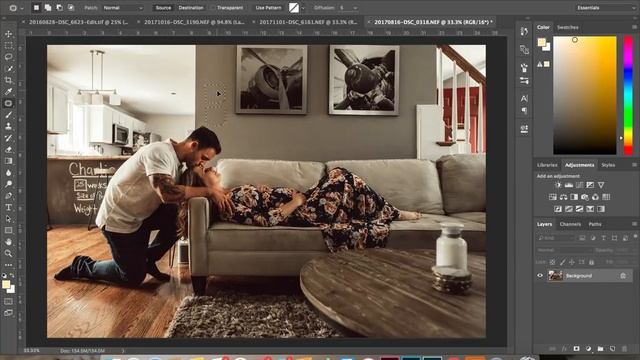Click Edit in Quick Mask Mode button
This screenshot has width=640, height=360.
pos(8,302)
